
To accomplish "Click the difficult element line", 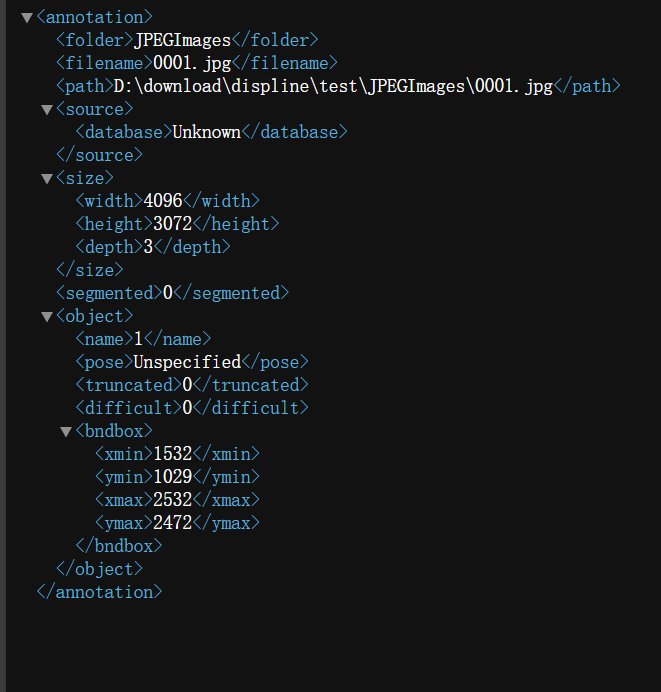I will click(x=192, y=408).
